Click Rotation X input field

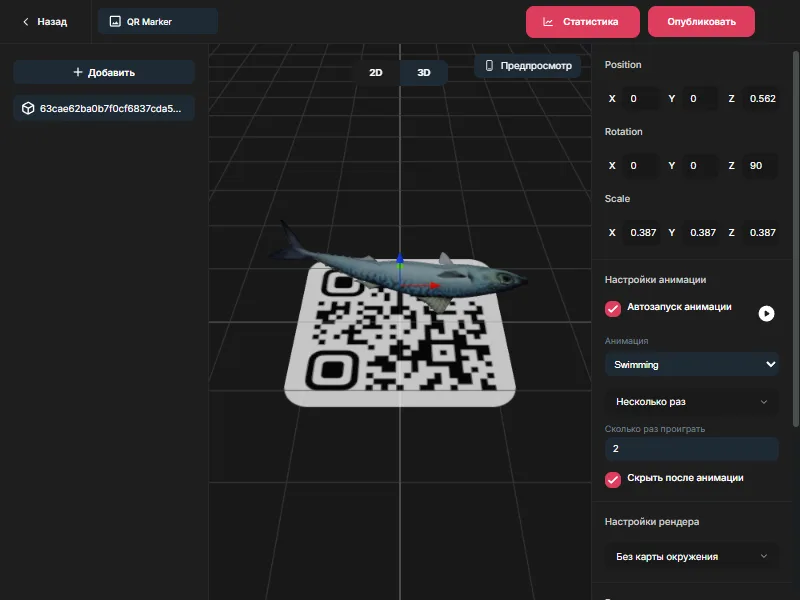(x=641, y=165)
